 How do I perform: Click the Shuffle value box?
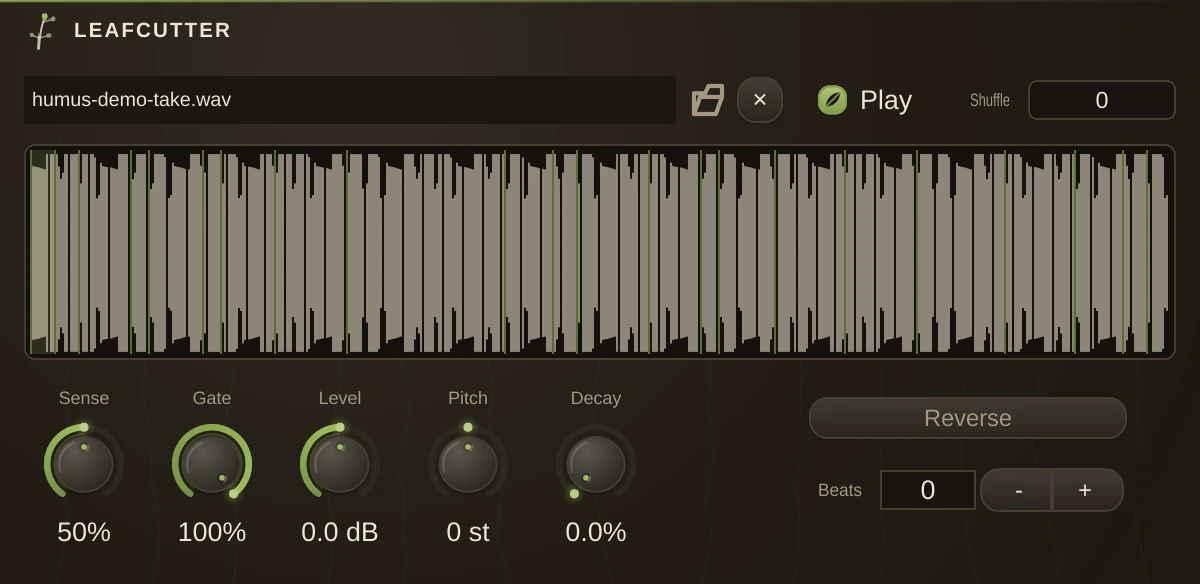[1102, 100]
